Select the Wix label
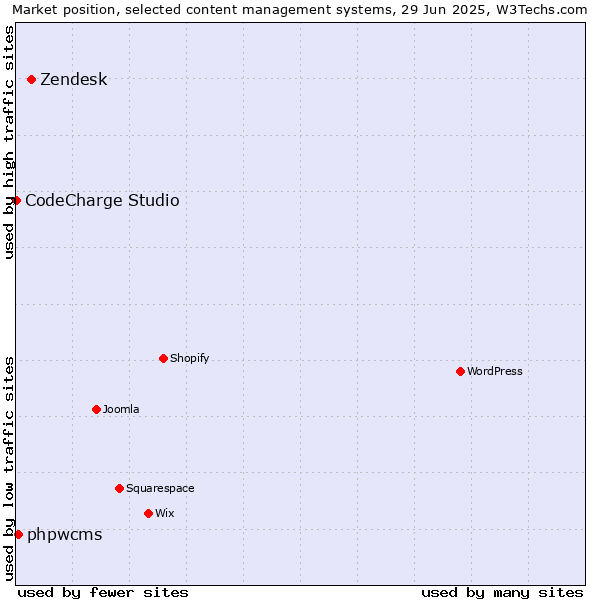This screenshot has width=600, height=600. tap(165, 513)
